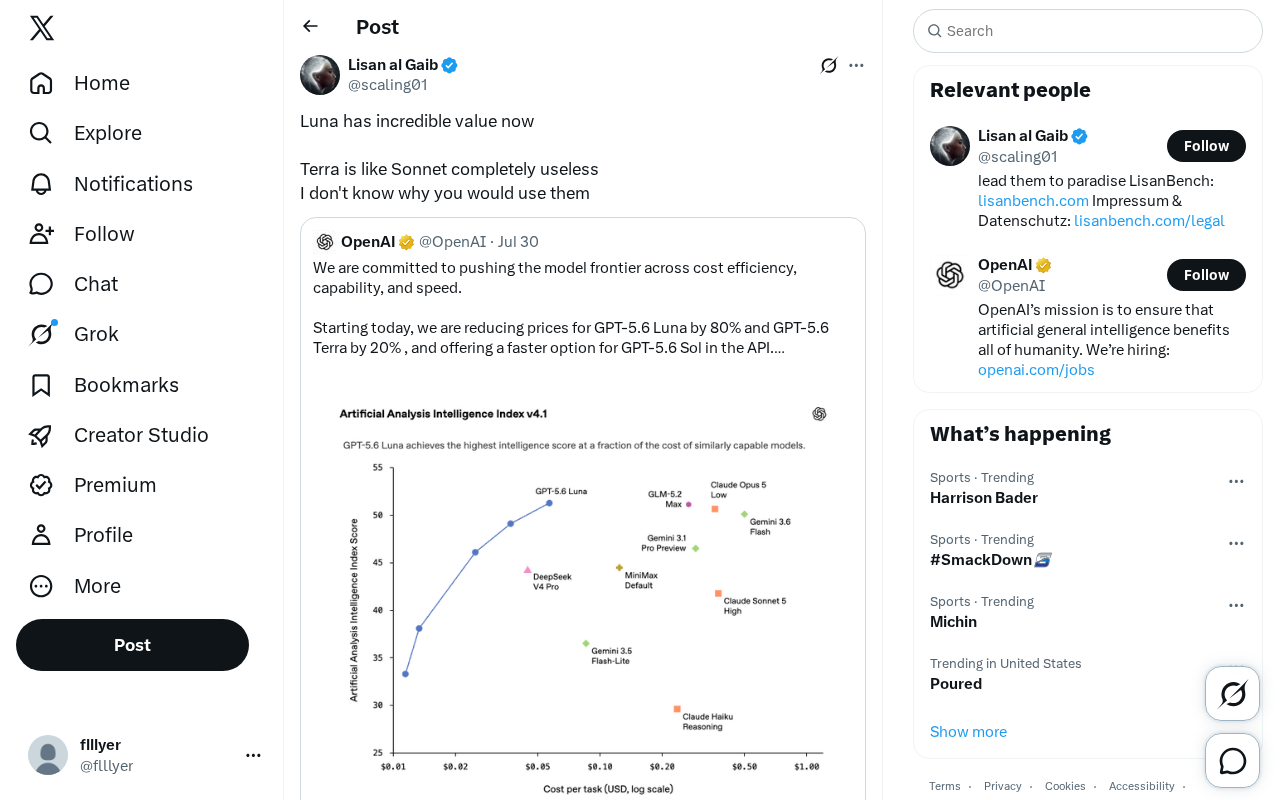Open the openai.com/jobs link
Viewport: 1280px width, 800px height.
pos(1036,370)
